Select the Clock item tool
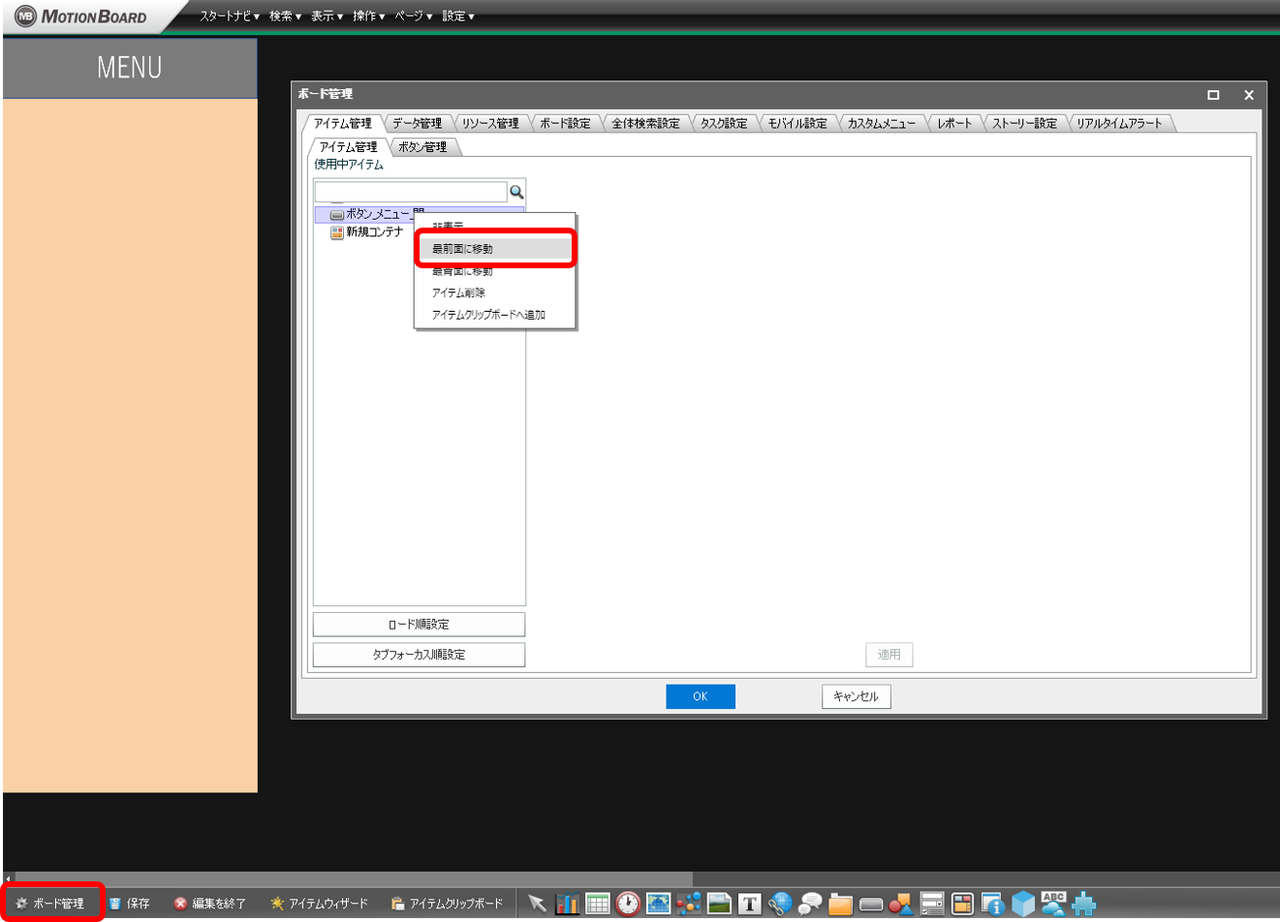This screenshot has height=922, width=1280. [x=628, y=903]
